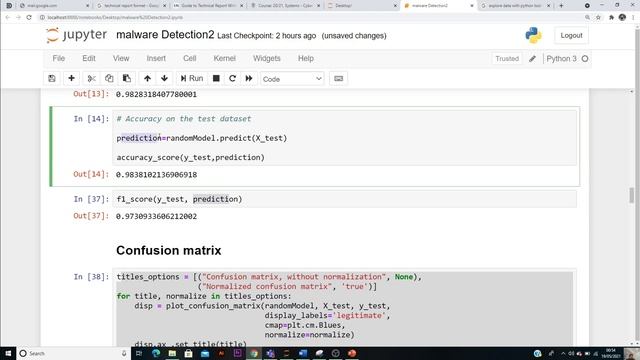Click the Out[14] value 0.9838102136906918
640x360 pixels.
[x=156, y=175]
